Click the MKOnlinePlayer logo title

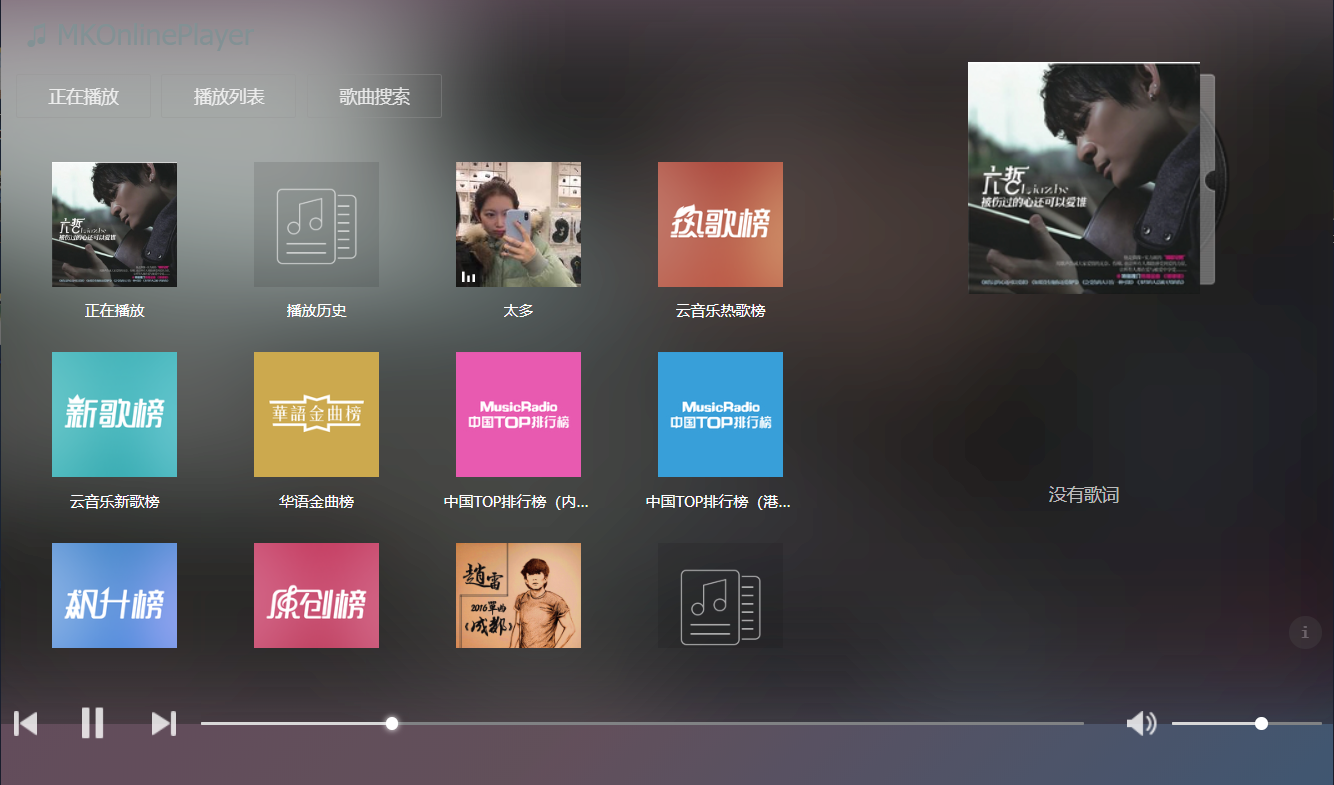click(140, 36)
